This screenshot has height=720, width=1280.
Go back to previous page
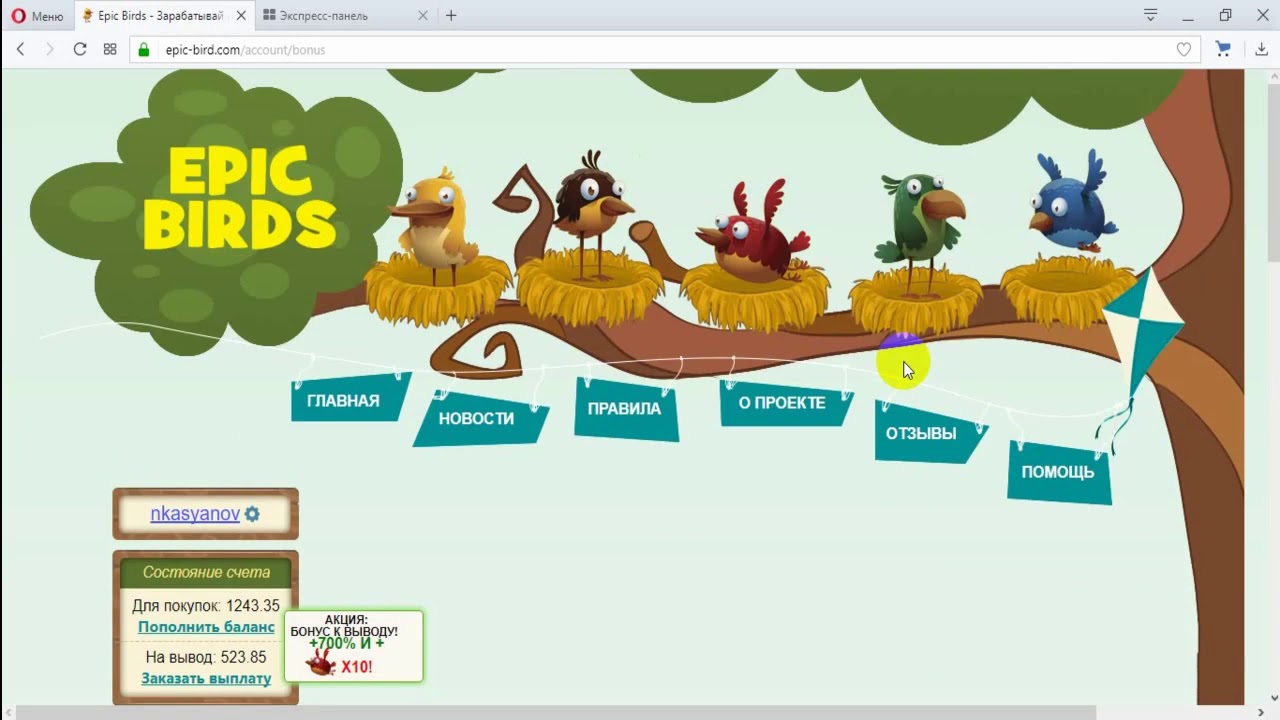tap(20, 49)
